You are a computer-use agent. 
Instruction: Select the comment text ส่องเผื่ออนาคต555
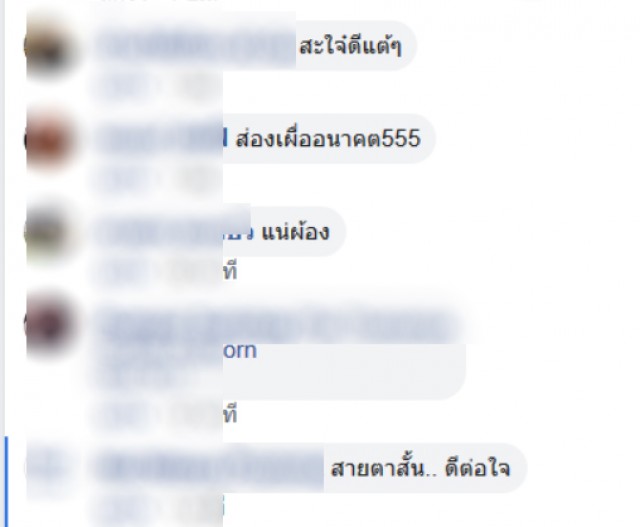coord(328,139)
